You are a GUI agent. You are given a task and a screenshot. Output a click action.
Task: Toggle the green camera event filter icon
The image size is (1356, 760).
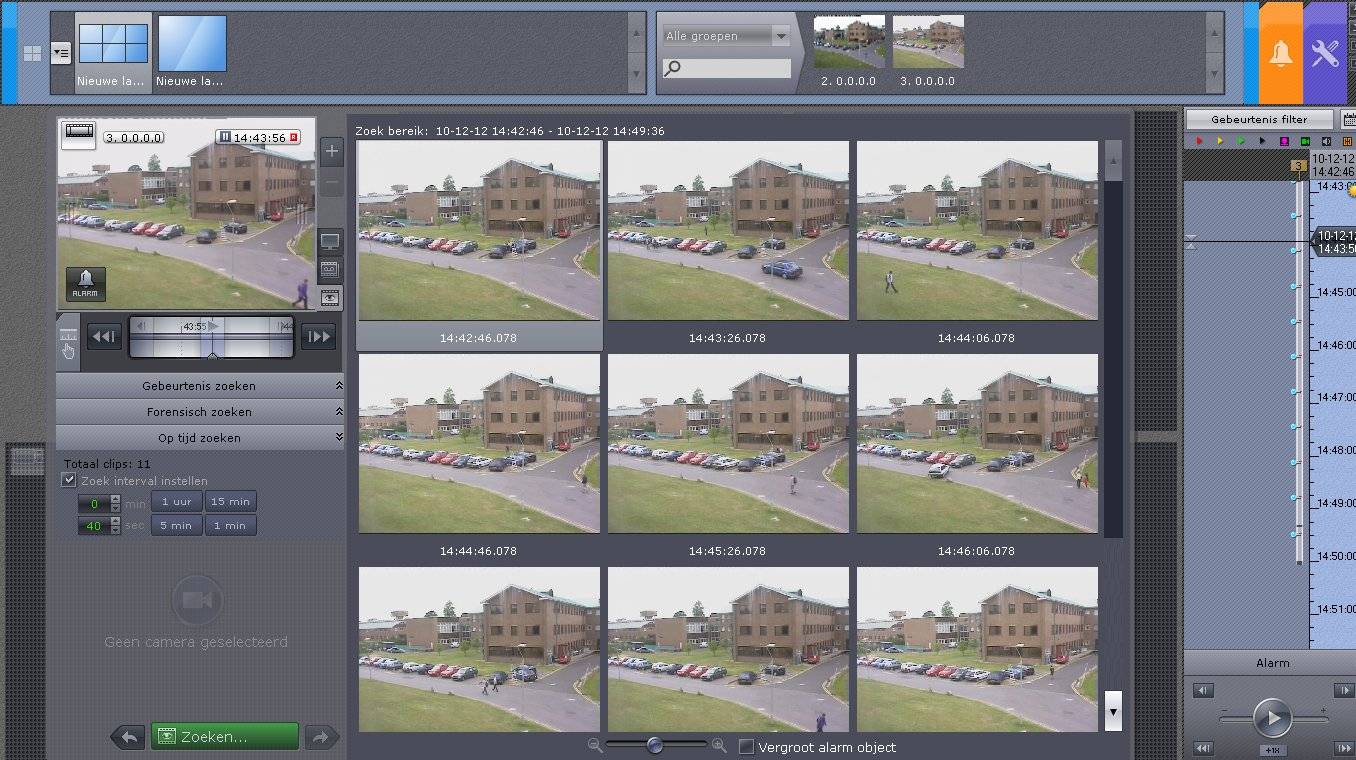pos(1305,142)
